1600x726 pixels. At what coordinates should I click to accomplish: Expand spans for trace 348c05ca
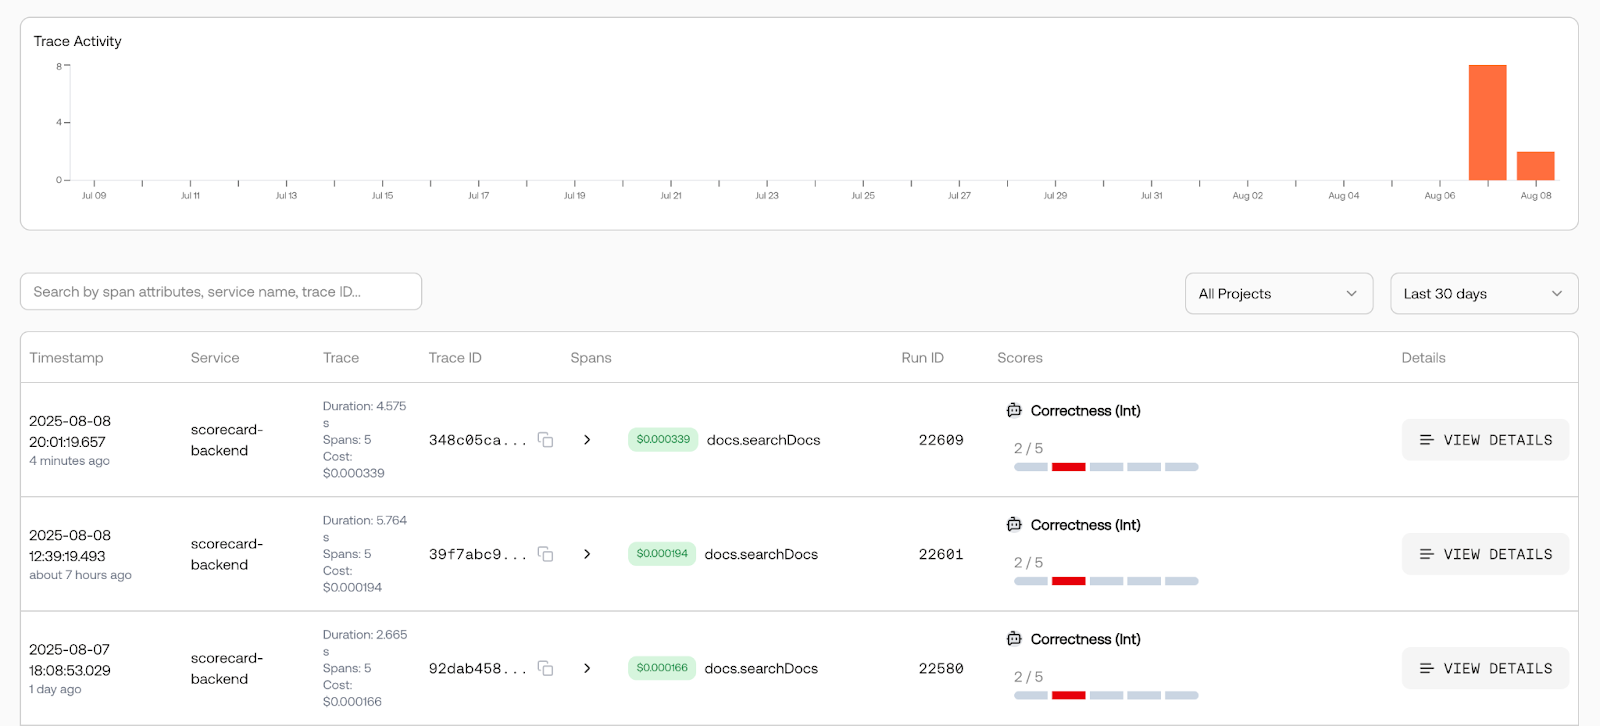coord(587,440)
